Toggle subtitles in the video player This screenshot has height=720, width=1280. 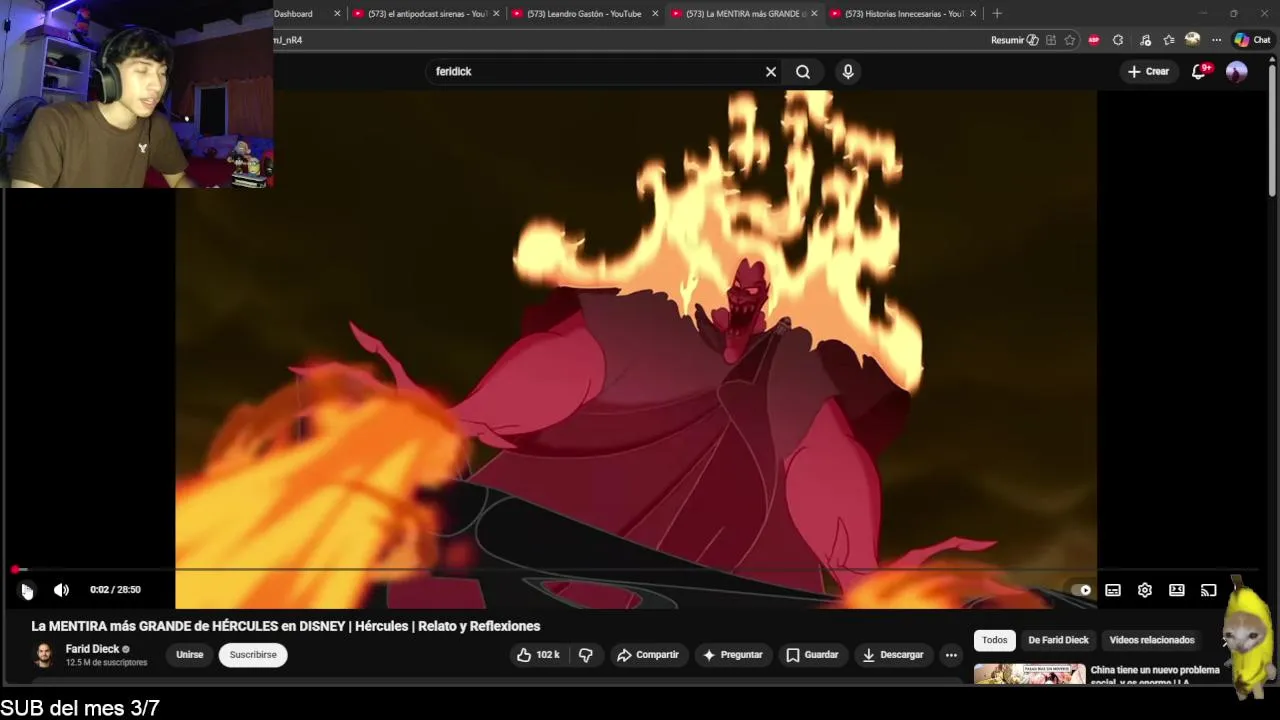pyautogui.click(x=1113, y=590)
